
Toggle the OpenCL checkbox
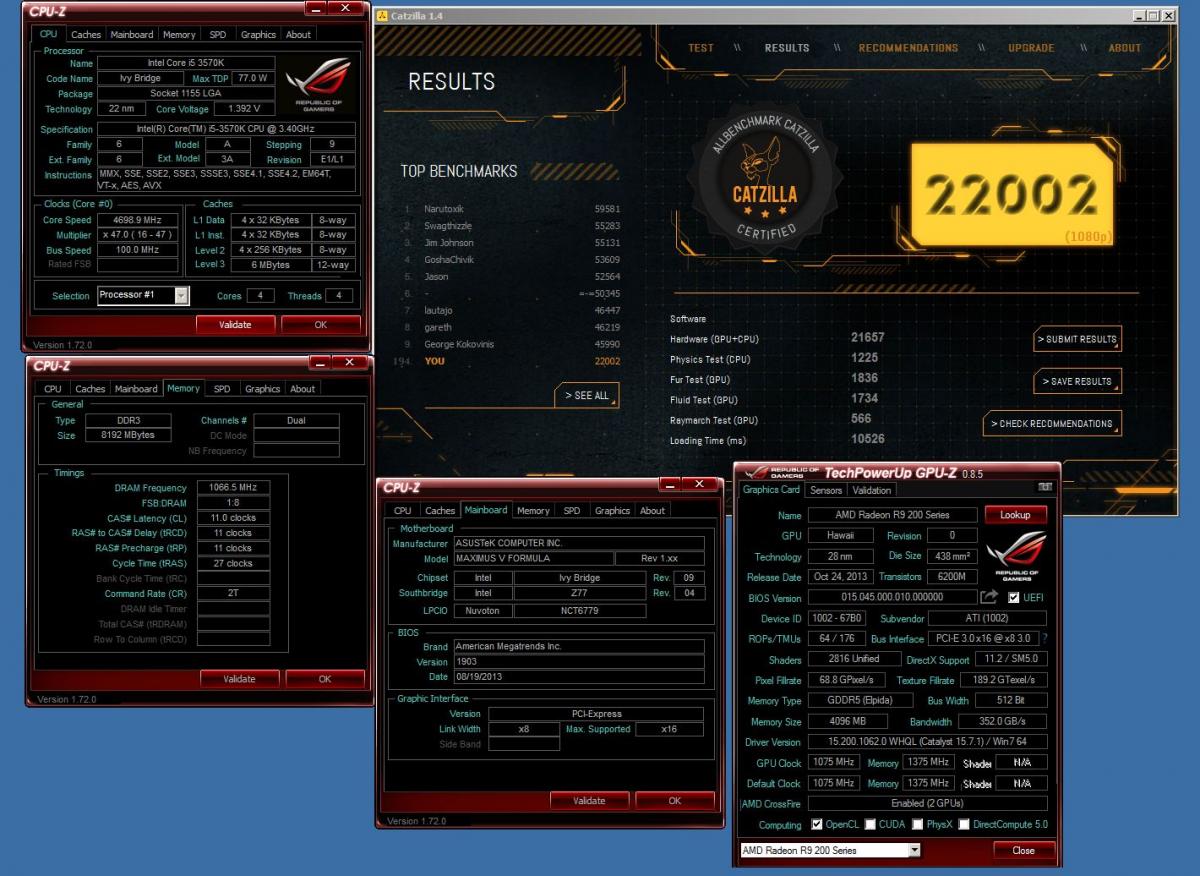(817, 824)
